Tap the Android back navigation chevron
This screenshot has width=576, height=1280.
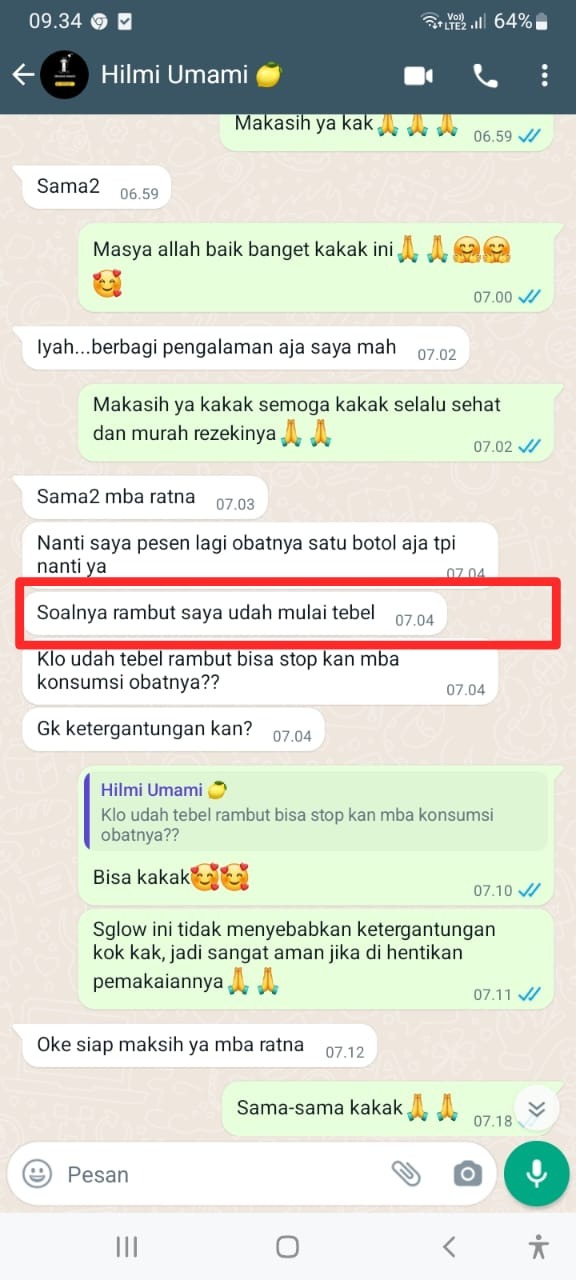pos(449,1246)
